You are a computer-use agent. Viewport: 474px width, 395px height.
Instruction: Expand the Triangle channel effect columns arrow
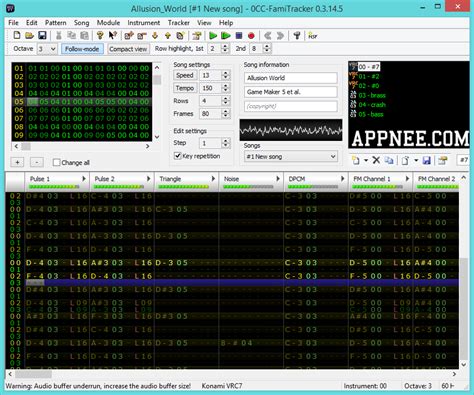click(x=213, y=179)
